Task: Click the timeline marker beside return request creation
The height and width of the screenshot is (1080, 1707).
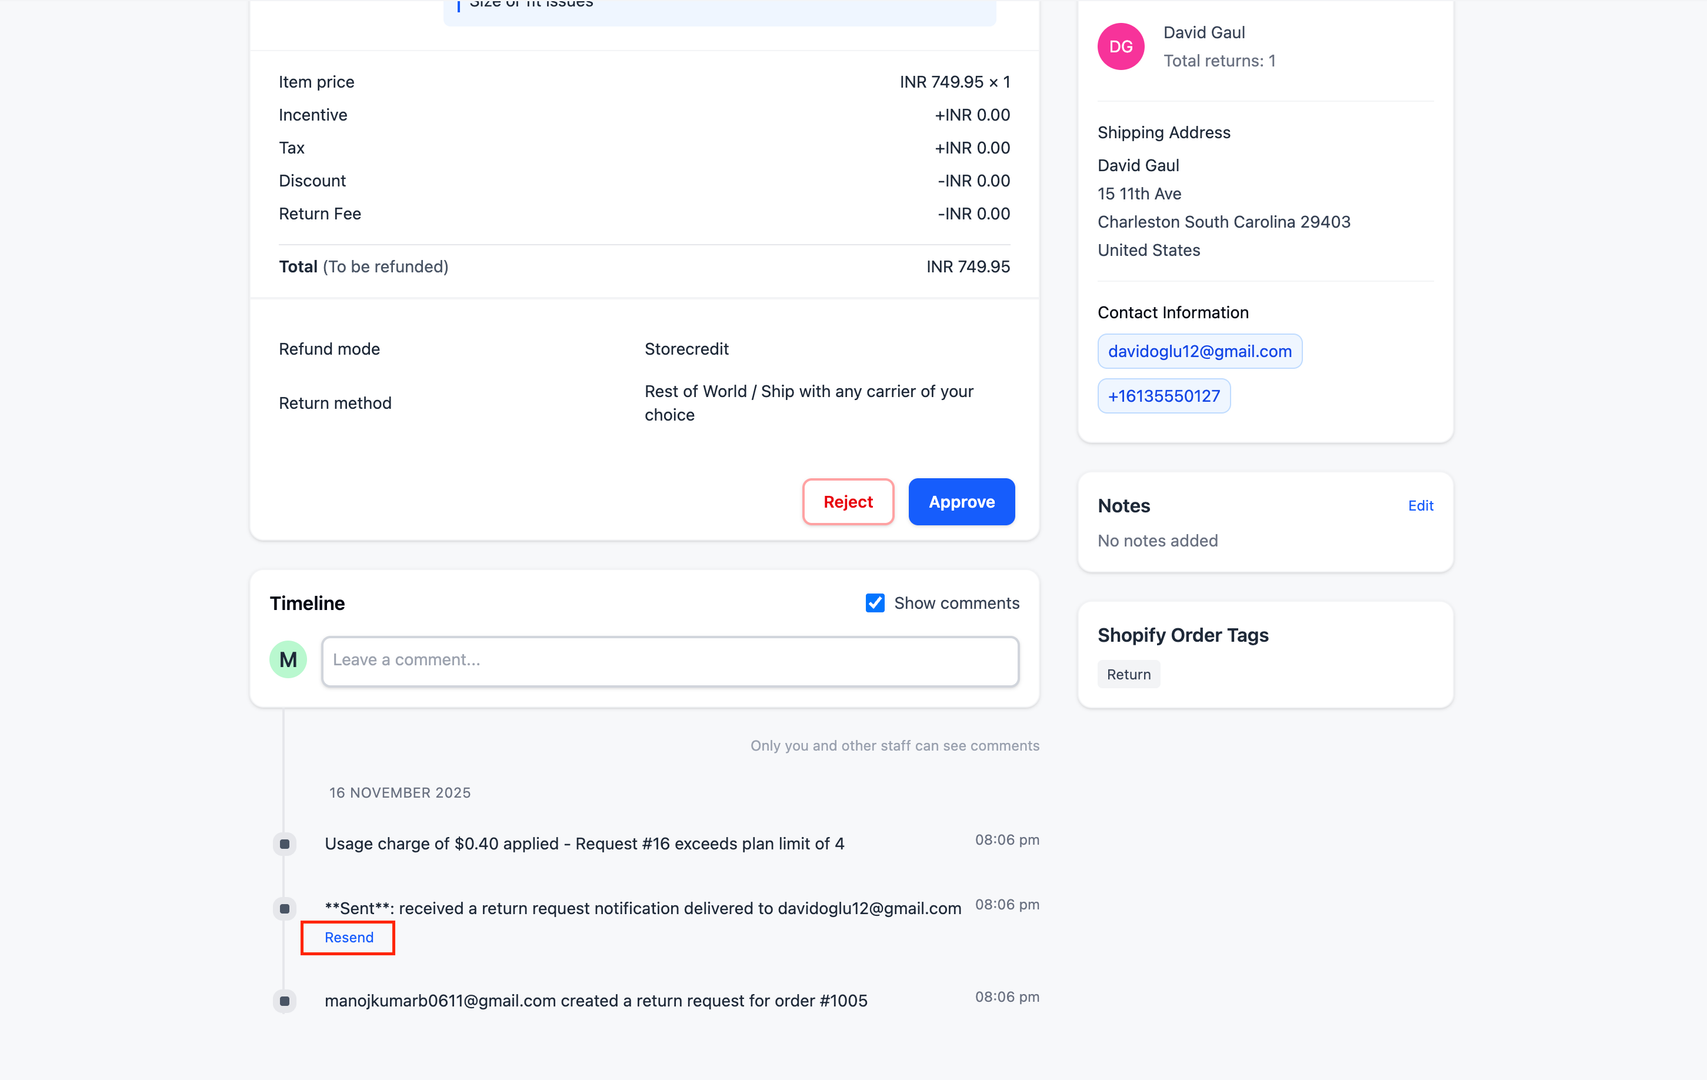Action: pyautogui.click(x=284, y=1000)
